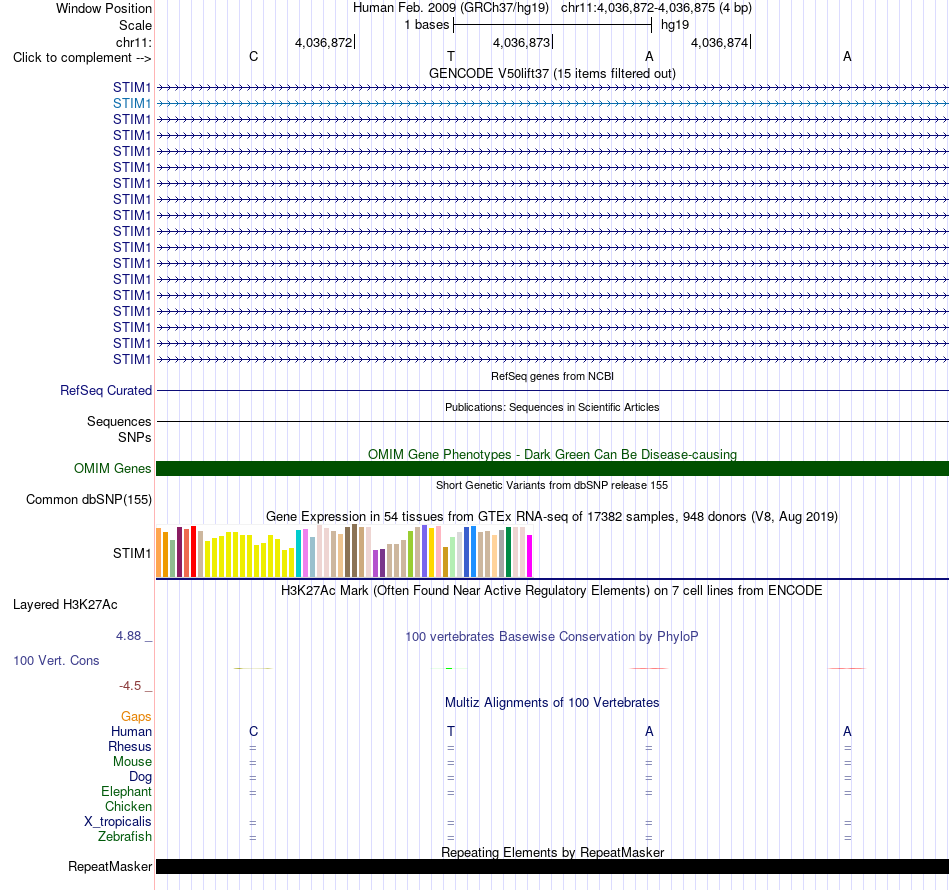Click the dark green OMIM Genes bar
Screen dimensions: 950x890
click(x=552, y=468)
